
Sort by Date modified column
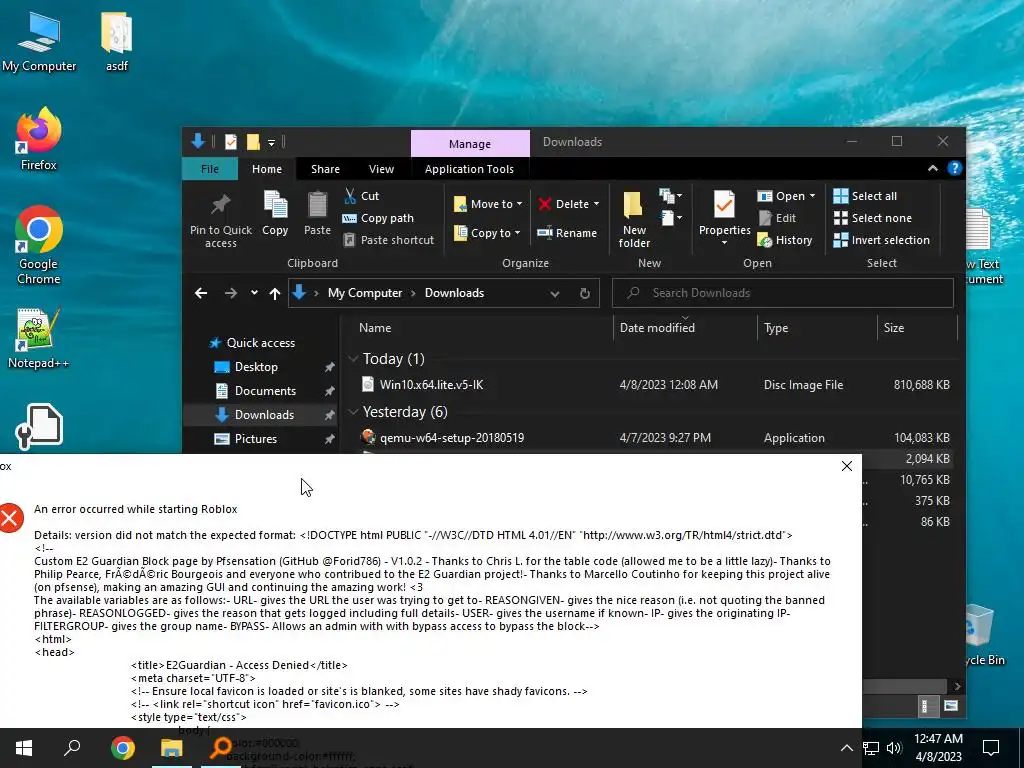[685, 327]
